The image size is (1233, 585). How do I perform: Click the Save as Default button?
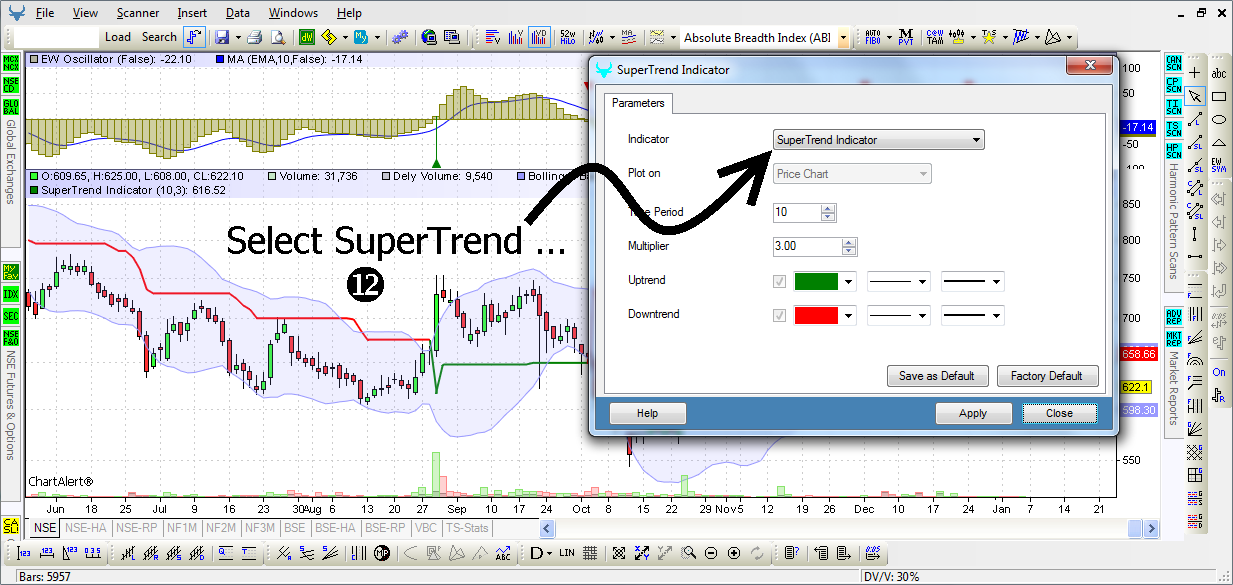tap(937, 376)
